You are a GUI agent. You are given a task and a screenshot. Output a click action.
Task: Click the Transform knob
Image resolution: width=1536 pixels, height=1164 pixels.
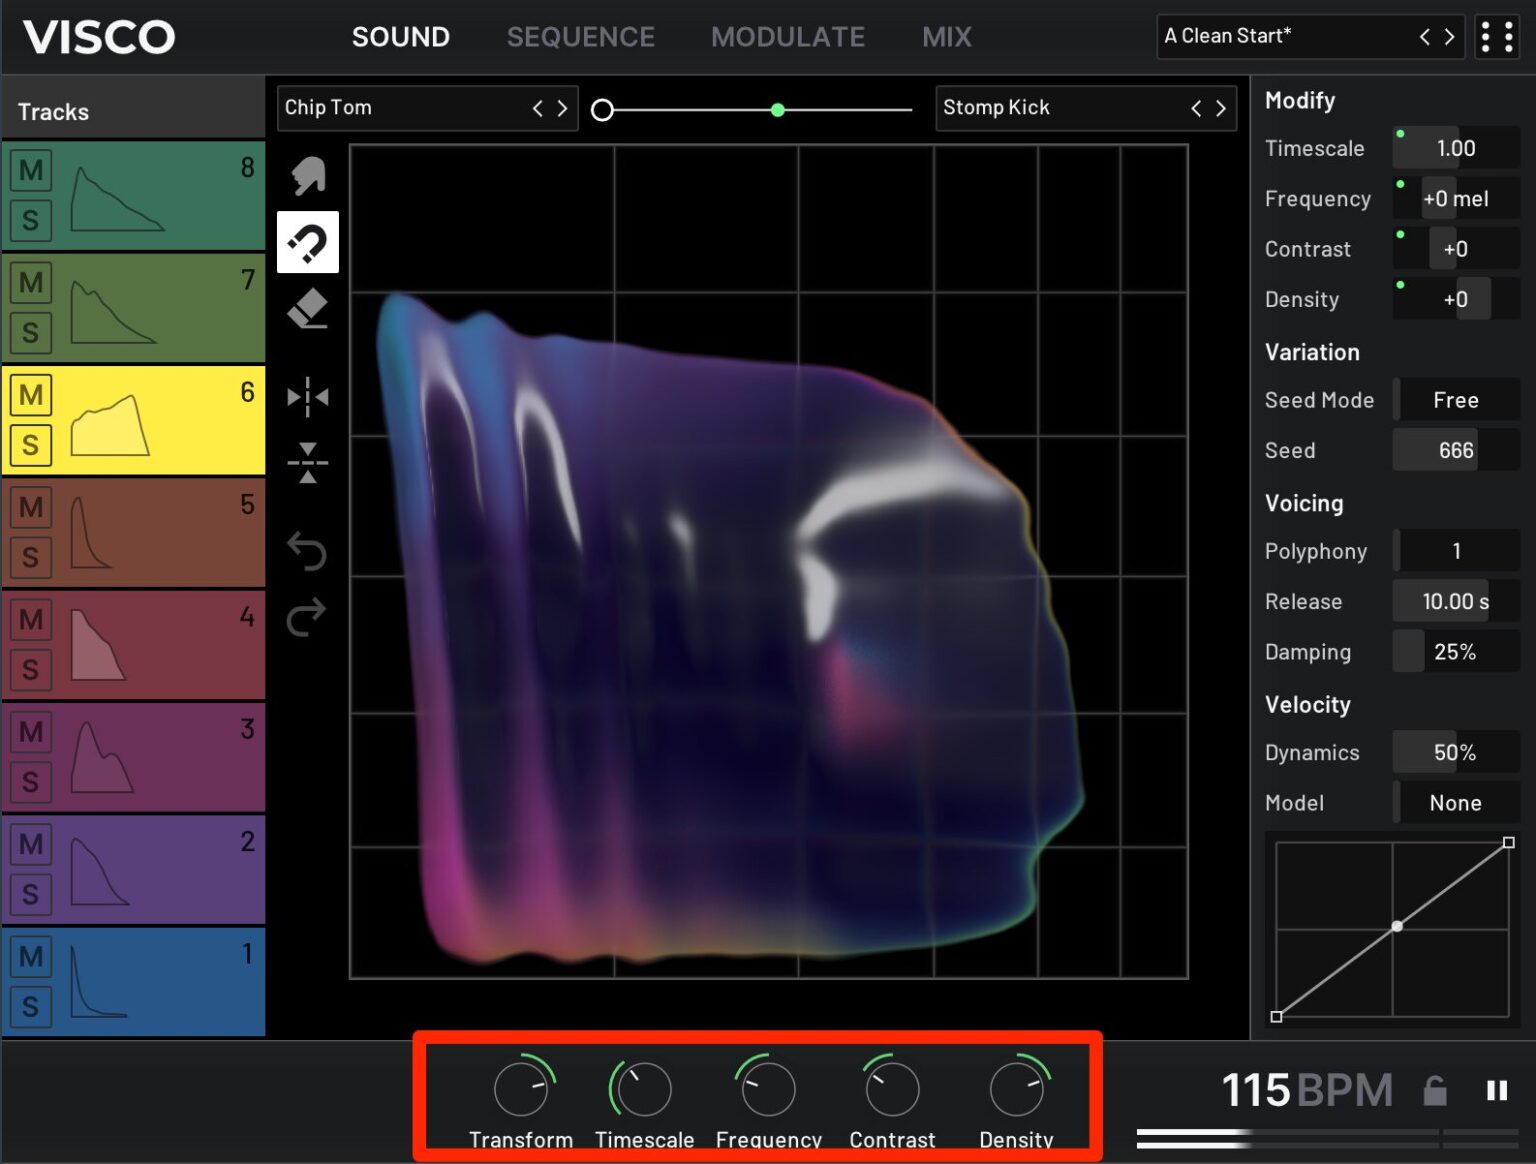click(521, 1089)
